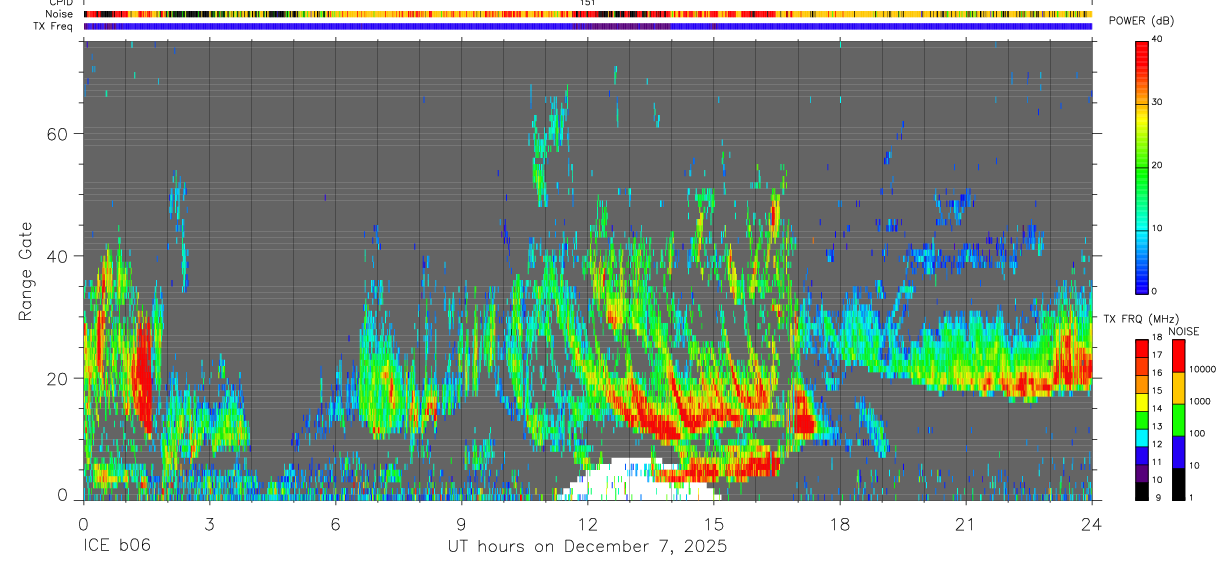Image resolution: width=1228 pixels, height=567 pixels.
Task: Click the 'Range Gate' y-axis label
Action: tap(25, 271)
